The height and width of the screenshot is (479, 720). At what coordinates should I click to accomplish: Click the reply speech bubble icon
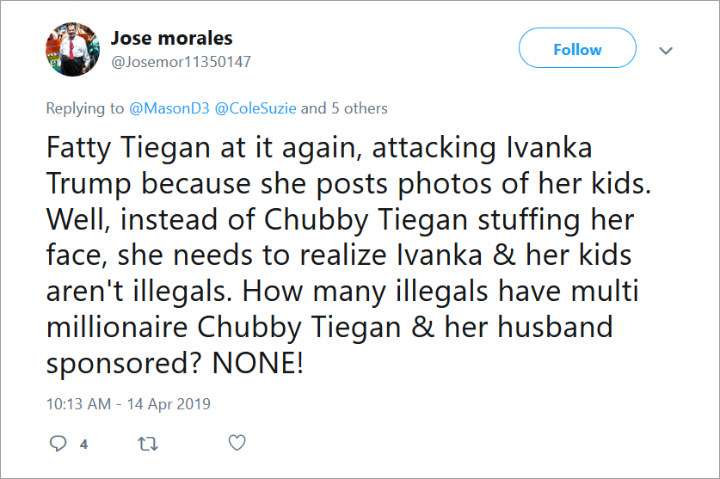pyautogui.click(x=58, y=443)
